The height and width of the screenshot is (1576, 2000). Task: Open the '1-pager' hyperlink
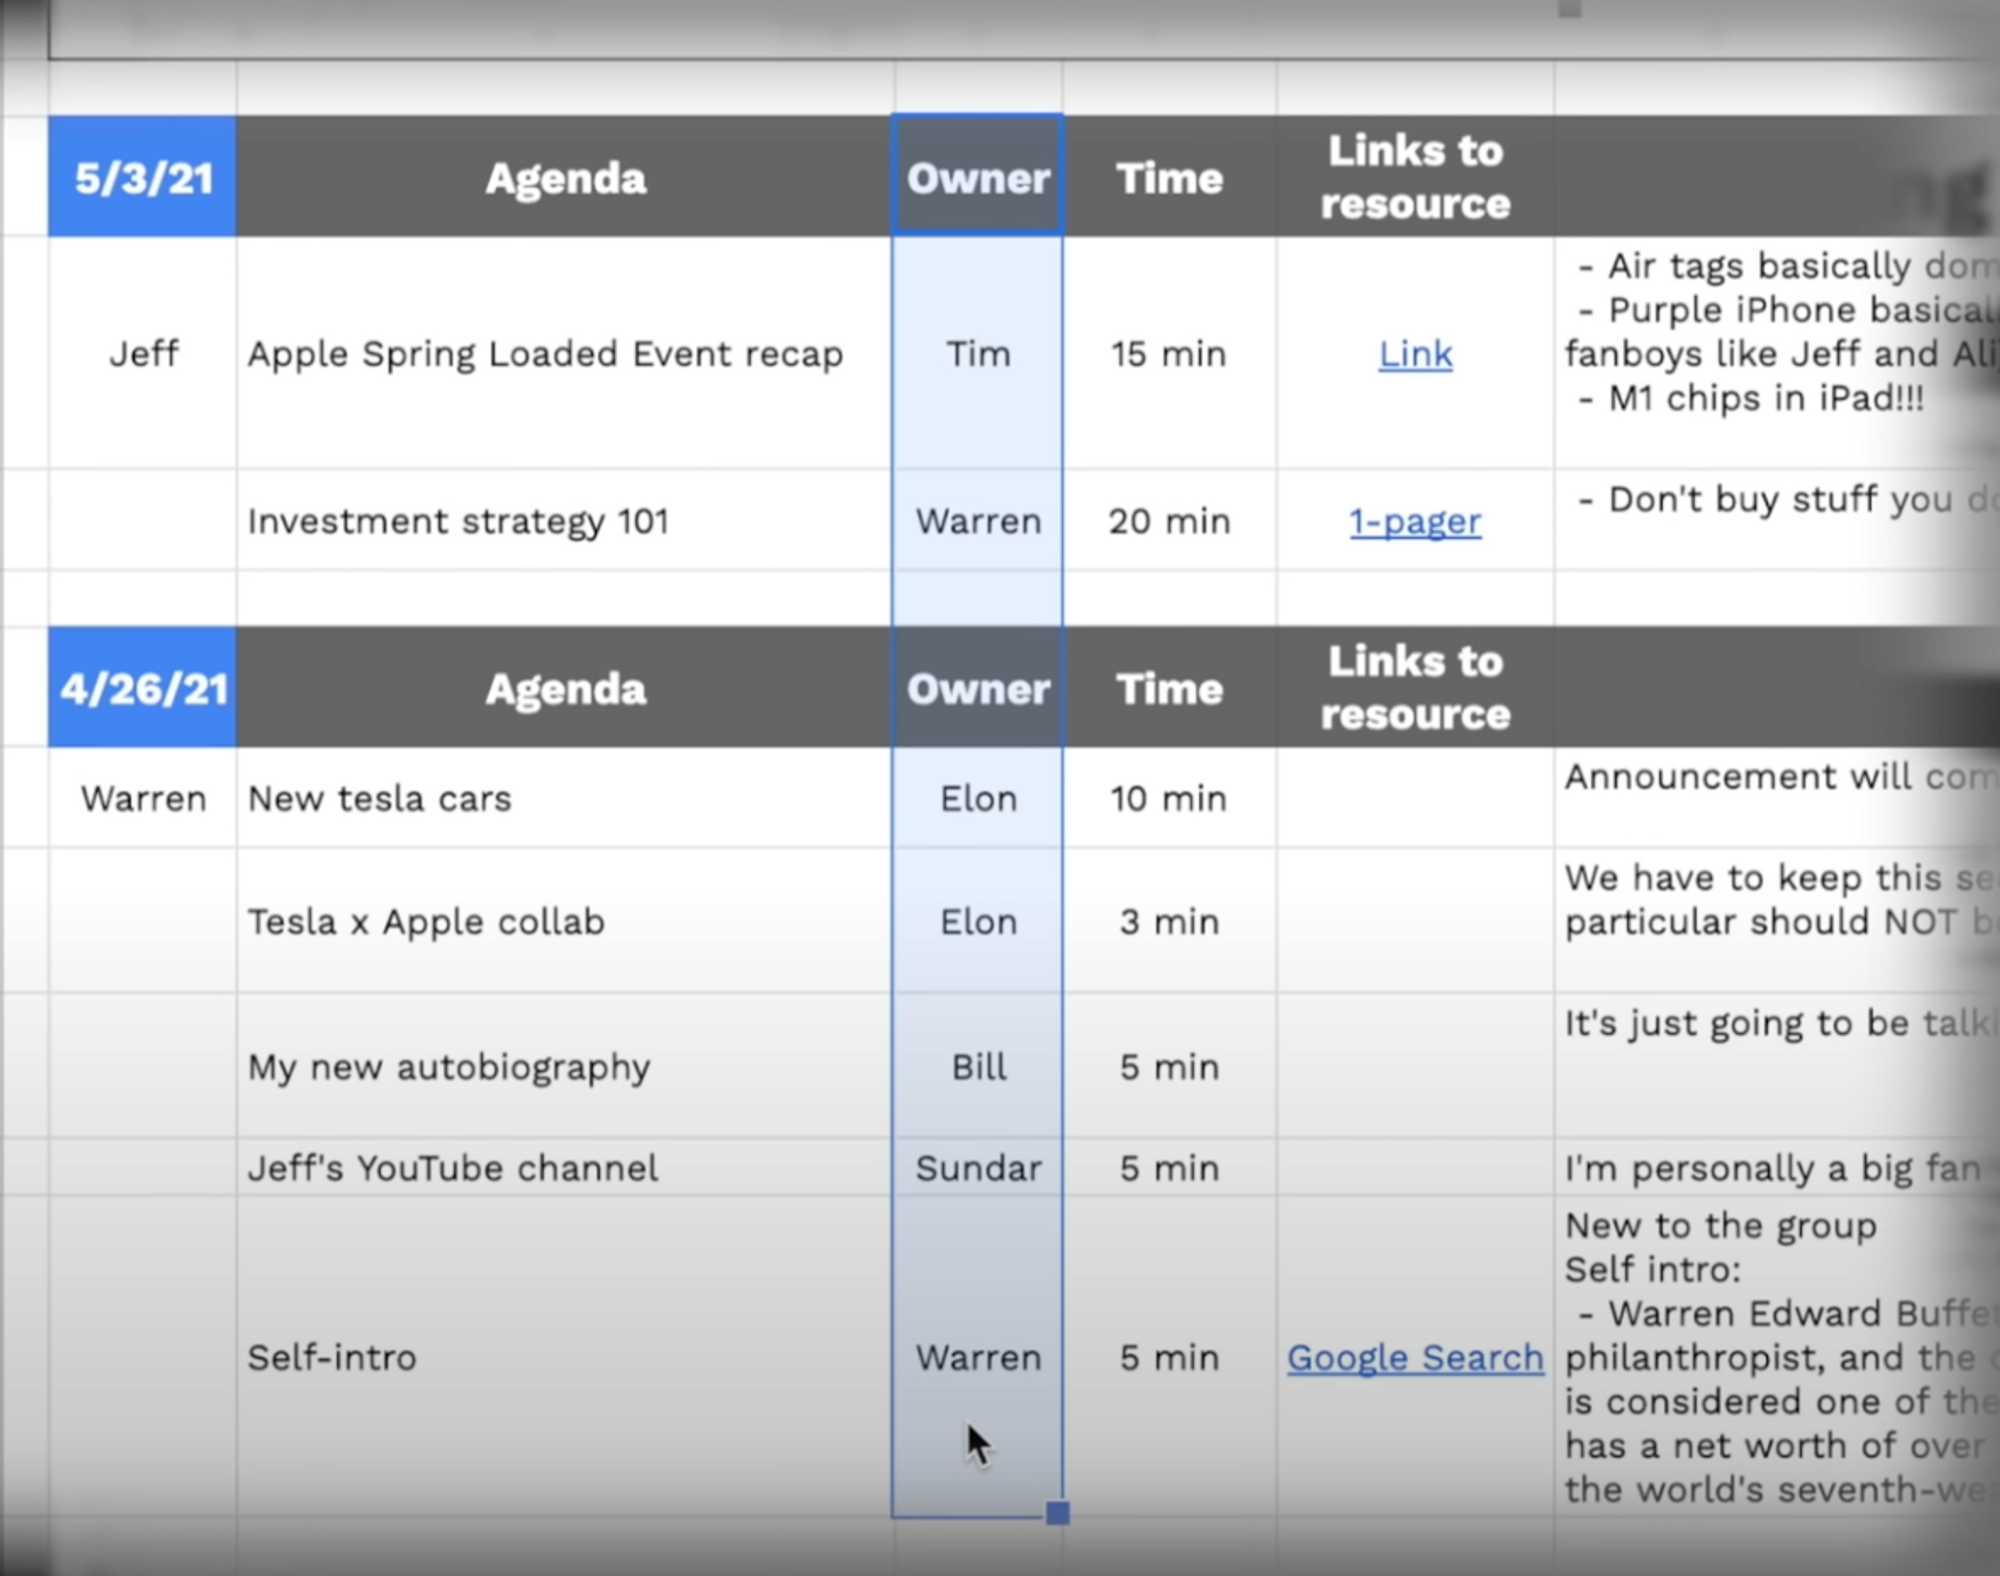tap(1415, 521)
